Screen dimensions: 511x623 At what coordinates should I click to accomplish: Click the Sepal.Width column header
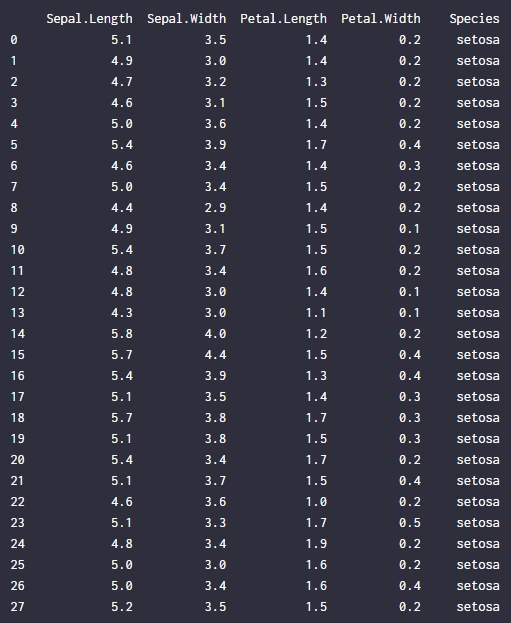click(186, 19)
